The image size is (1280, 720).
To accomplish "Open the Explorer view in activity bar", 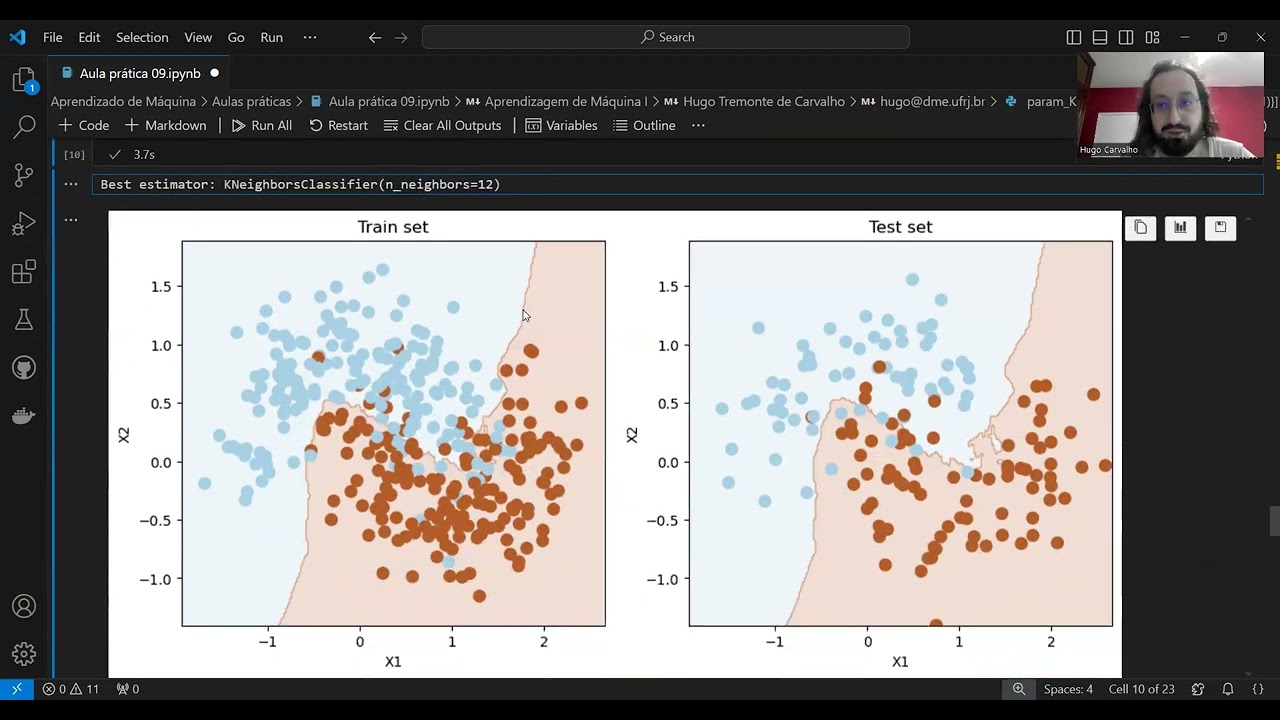I will [x=24, y=80].
